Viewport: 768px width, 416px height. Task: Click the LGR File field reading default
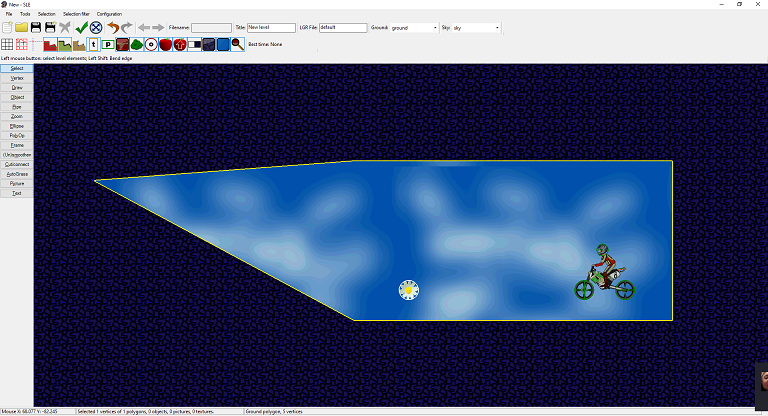point(343,28)
